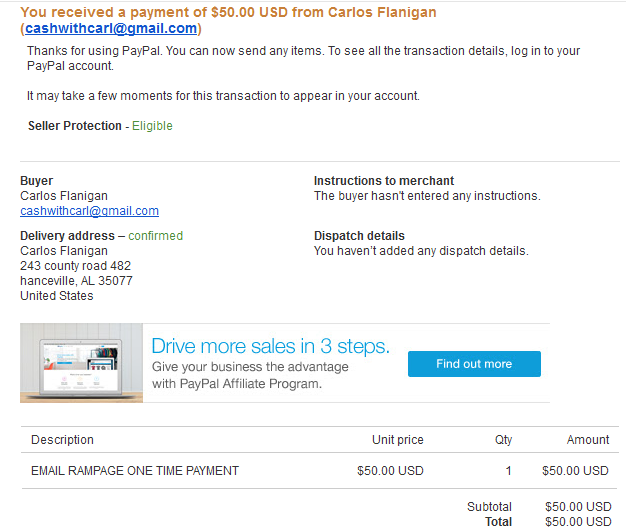Viewport: 626px width, 529px height.
Task: Select the EMAIL RAMPAGE ONE TIME PAYMENT row
Action: click(320, 471)
